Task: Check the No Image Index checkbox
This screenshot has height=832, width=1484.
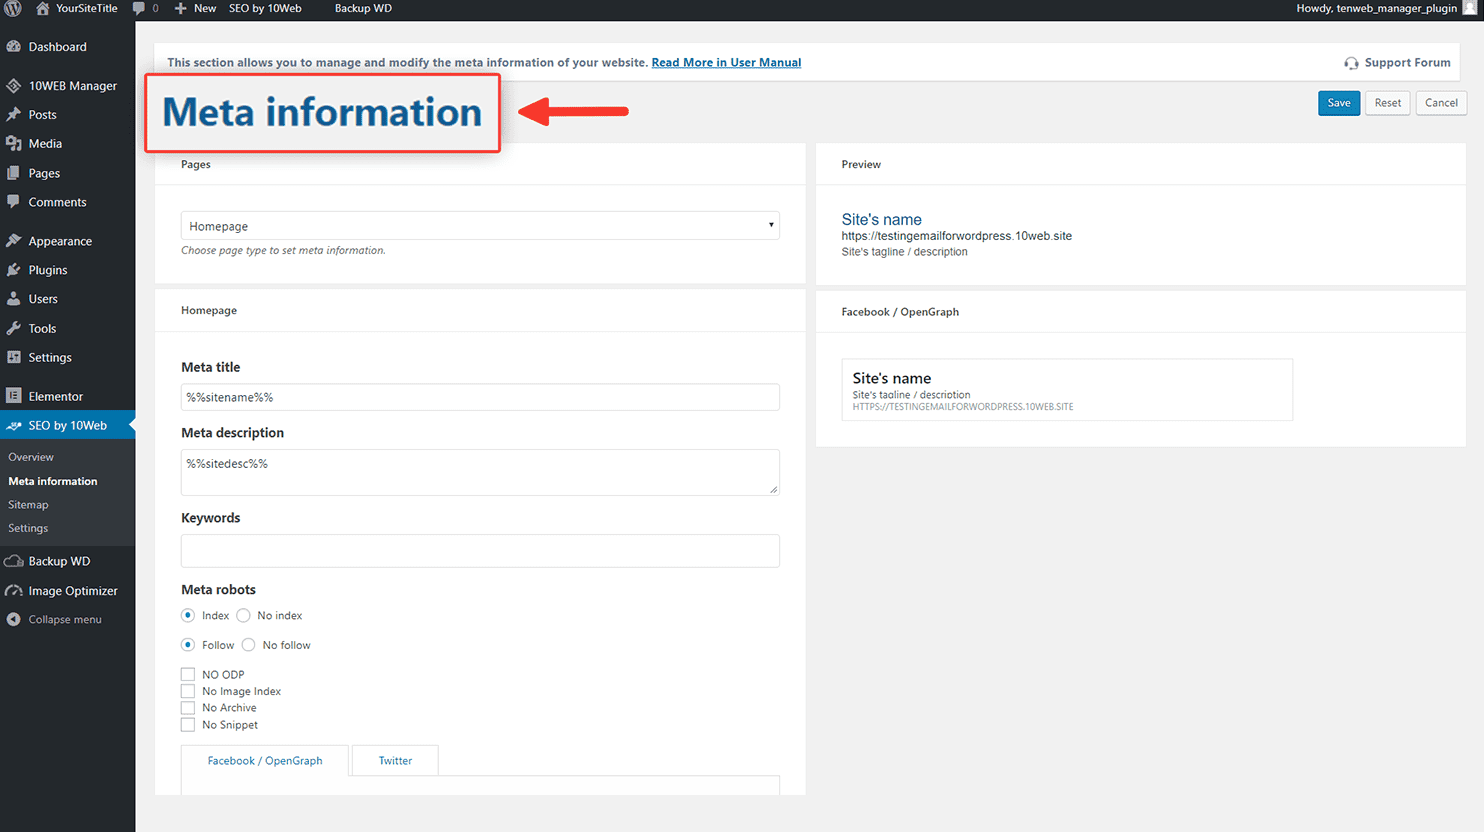Action: click(x=188, y=691)
